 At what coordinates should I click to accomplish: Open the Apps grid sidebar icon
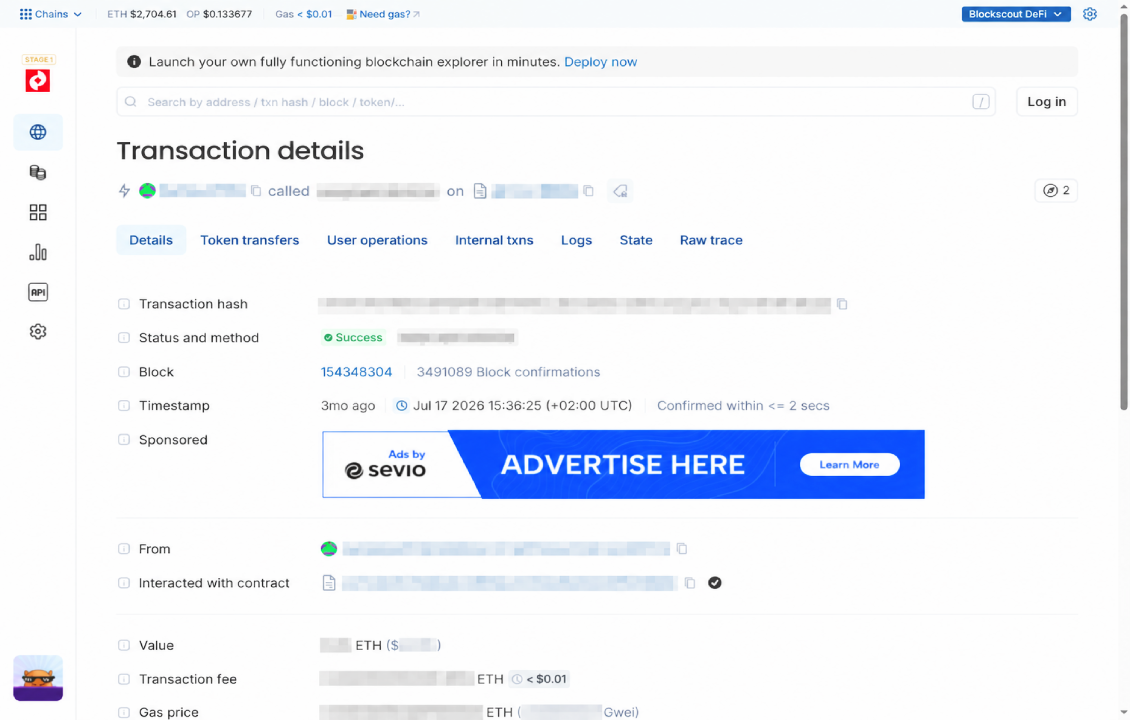[38, 212]
